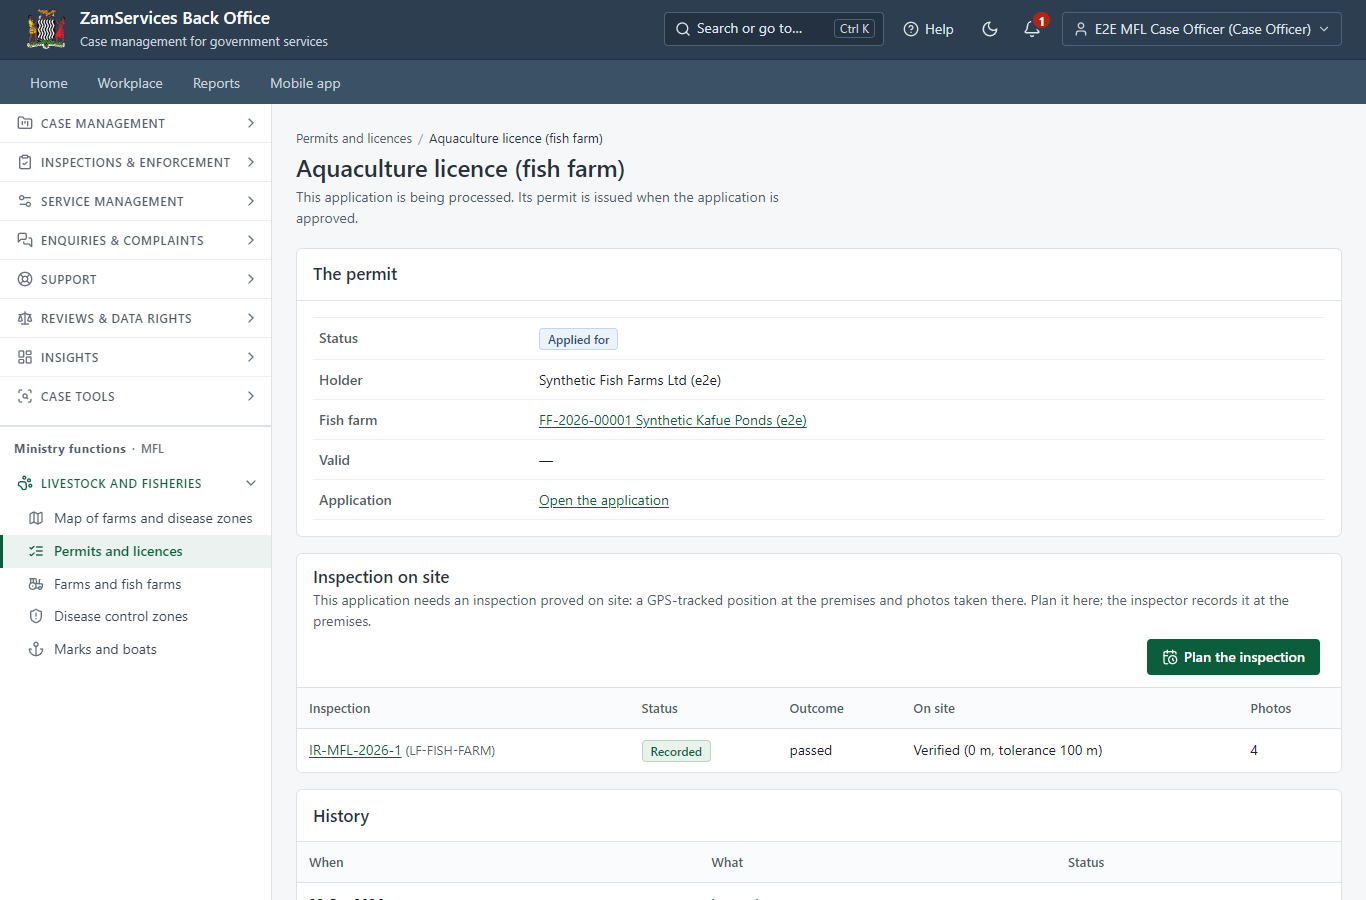The image size is (1366, 900).
Task: Click the search magnifier icon
Action: point(683,29)
